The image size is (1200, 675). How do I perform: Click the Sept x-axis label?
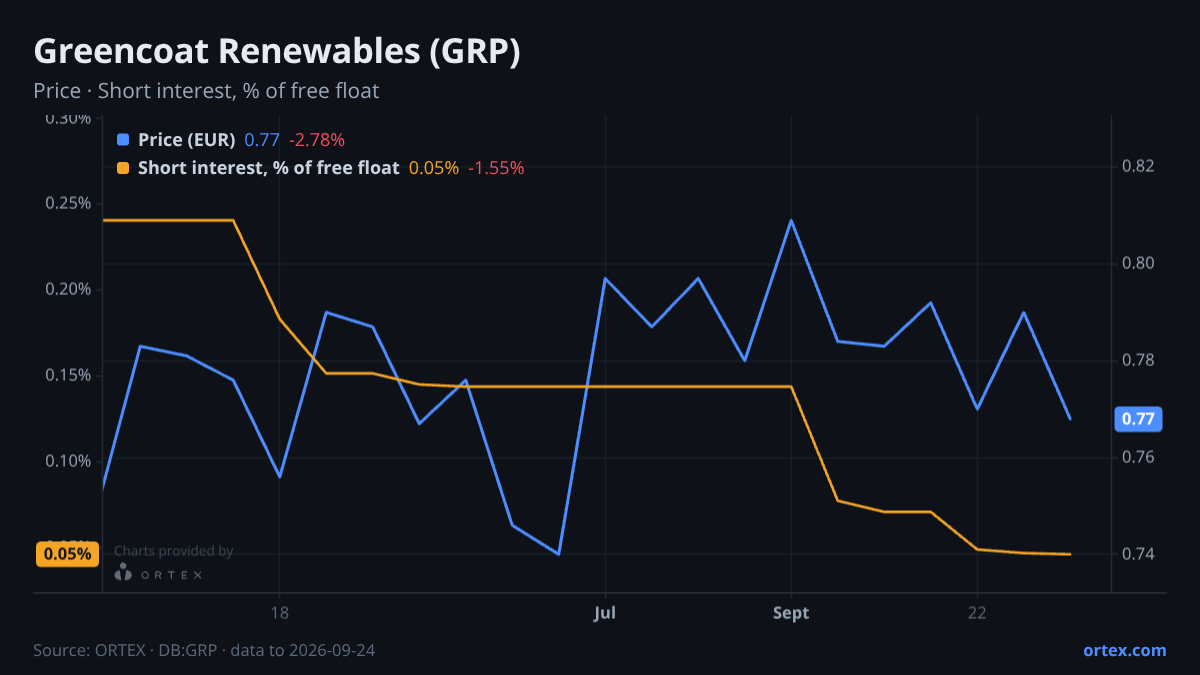[791, 613]
